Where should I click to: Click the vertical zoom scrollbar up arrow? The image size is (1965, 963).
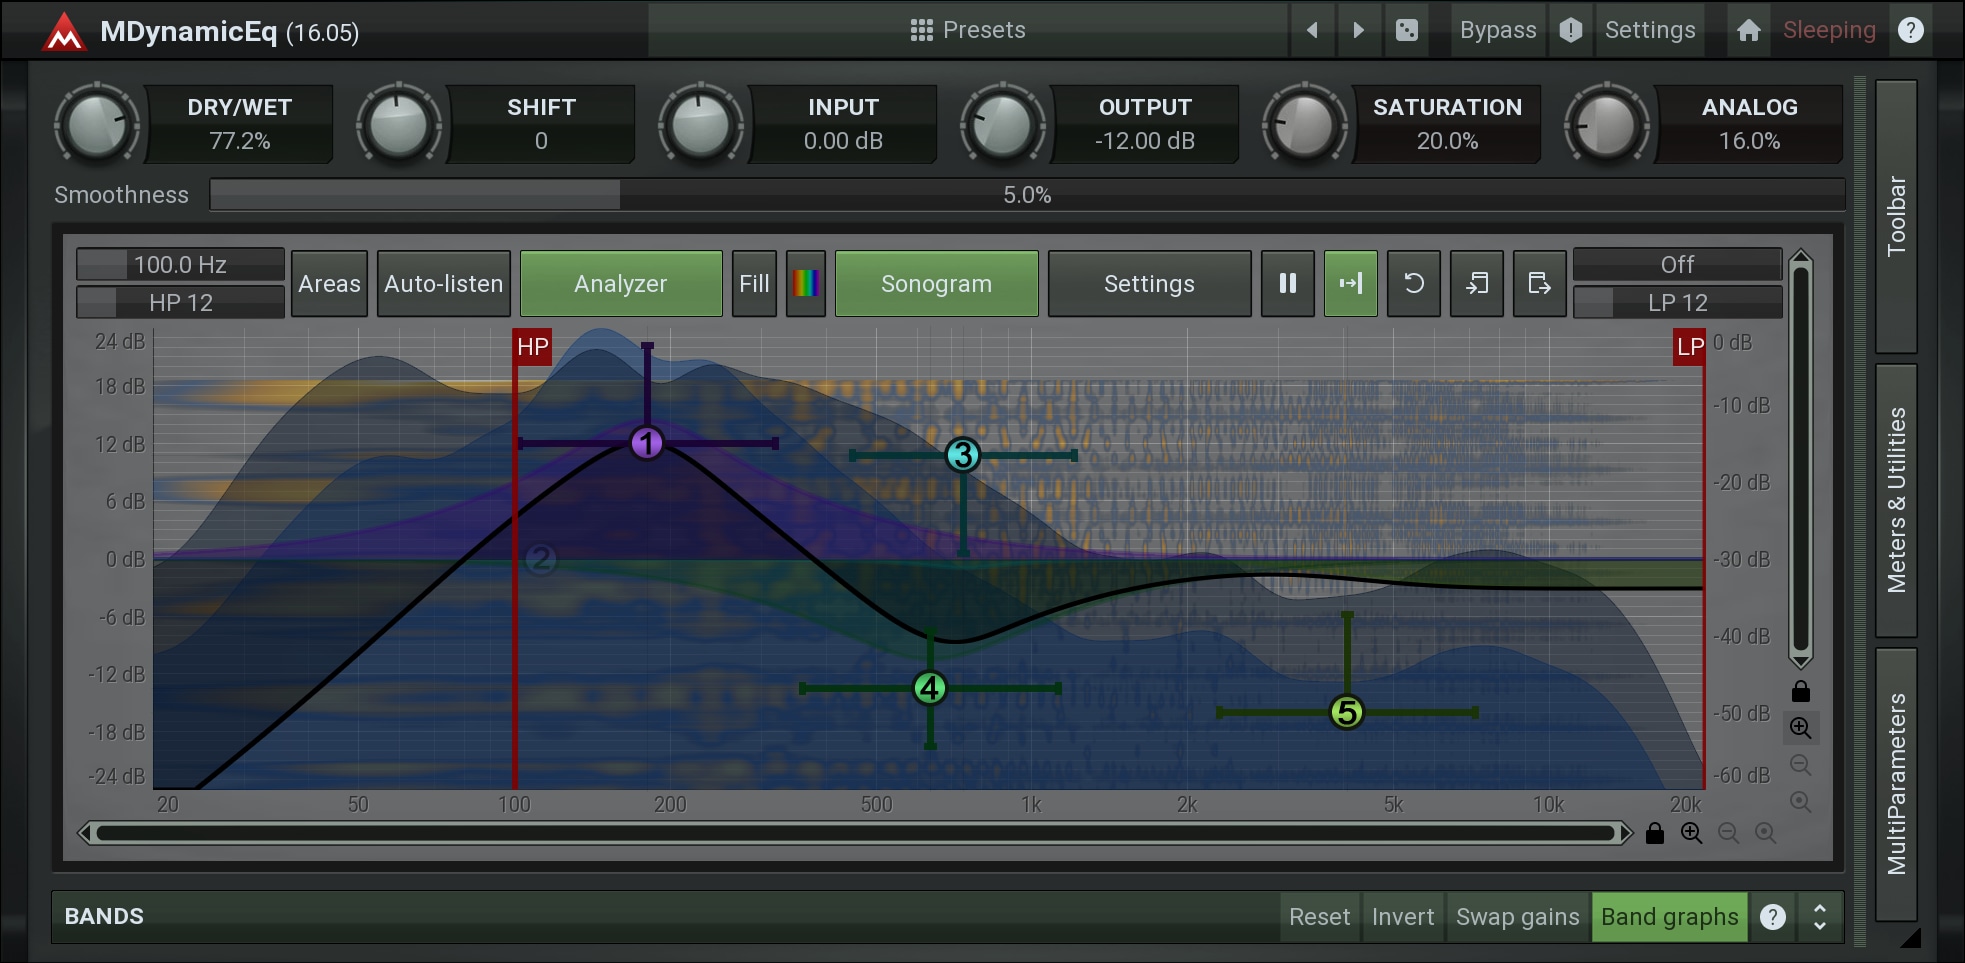pyautogui.click(x=1801, y=257)
